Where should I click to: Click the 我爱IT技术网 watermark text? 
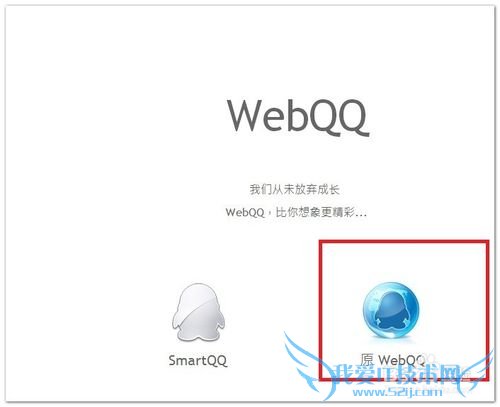(397, 374)
